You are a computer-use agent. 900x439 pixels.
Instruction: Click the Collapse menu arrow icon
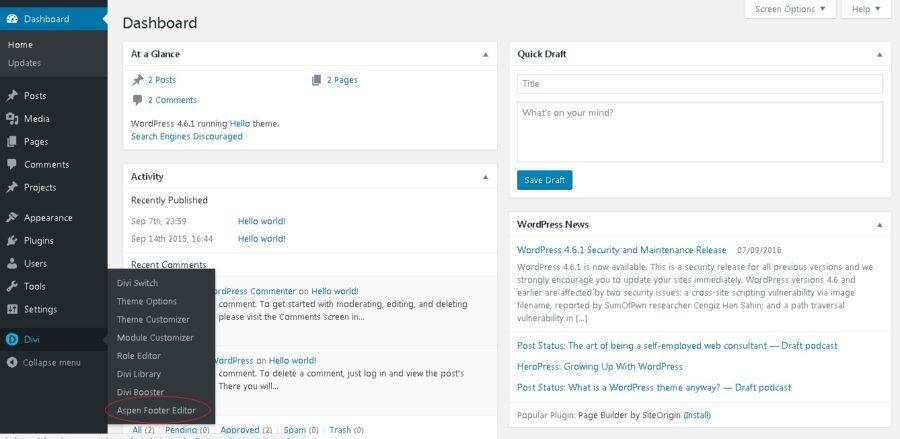(12, 363)
